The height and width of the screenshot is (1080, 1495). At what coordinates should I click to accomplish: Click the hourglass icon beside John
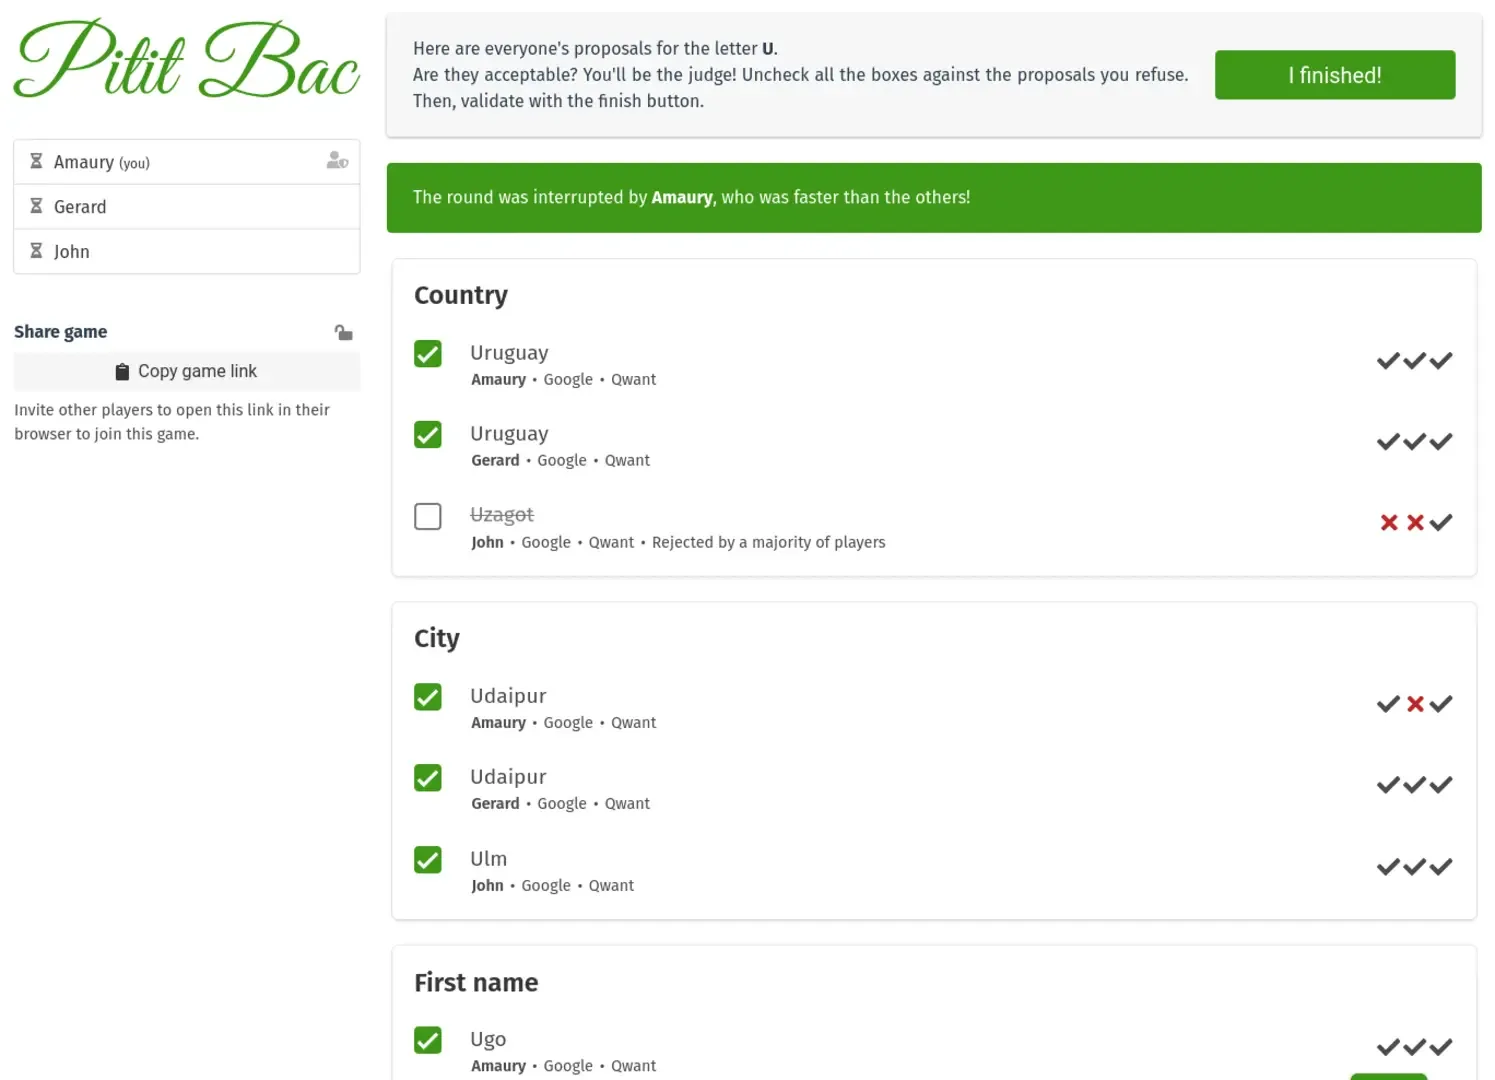pos(36,251)
